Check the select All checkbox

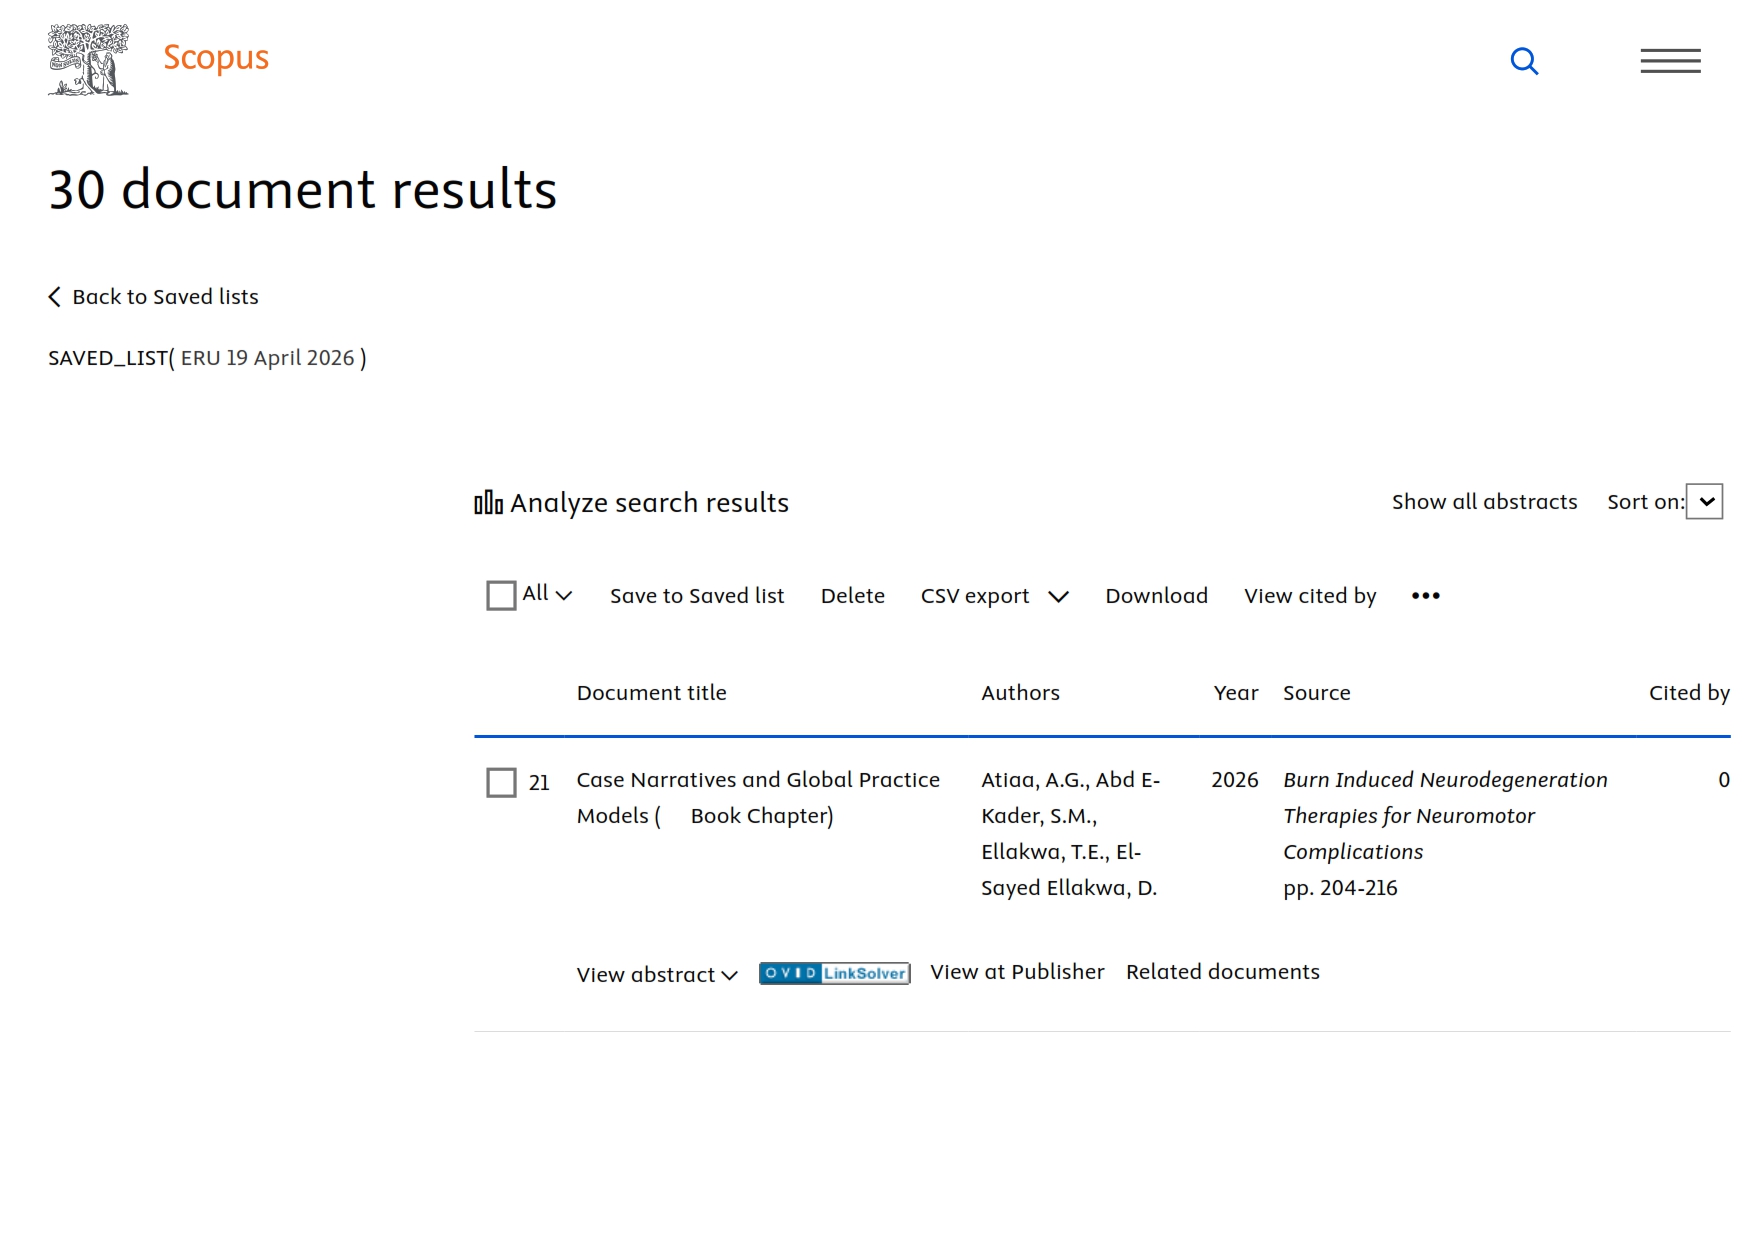pos(501,596)
